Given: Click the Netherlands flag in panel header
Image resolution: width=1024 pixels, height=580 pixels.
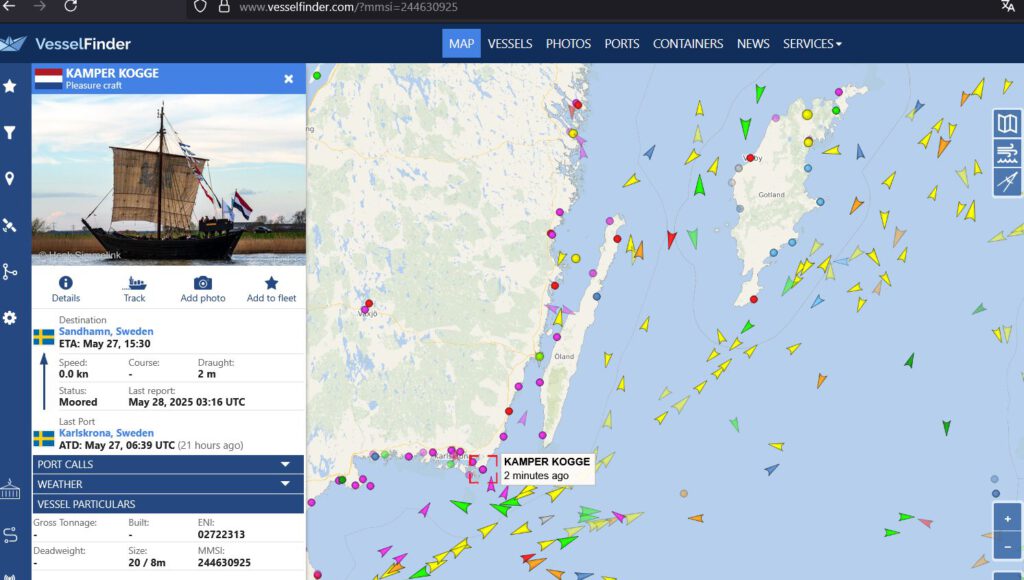Looking at the screenshot, I should pyautogui.click(x=48, y=78).
